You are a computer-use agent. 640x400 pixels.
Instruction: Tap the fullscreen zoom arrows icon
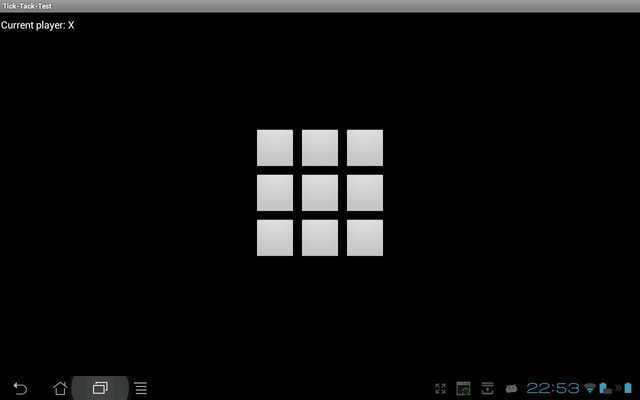pyautogui.click(x=440, y=388)
